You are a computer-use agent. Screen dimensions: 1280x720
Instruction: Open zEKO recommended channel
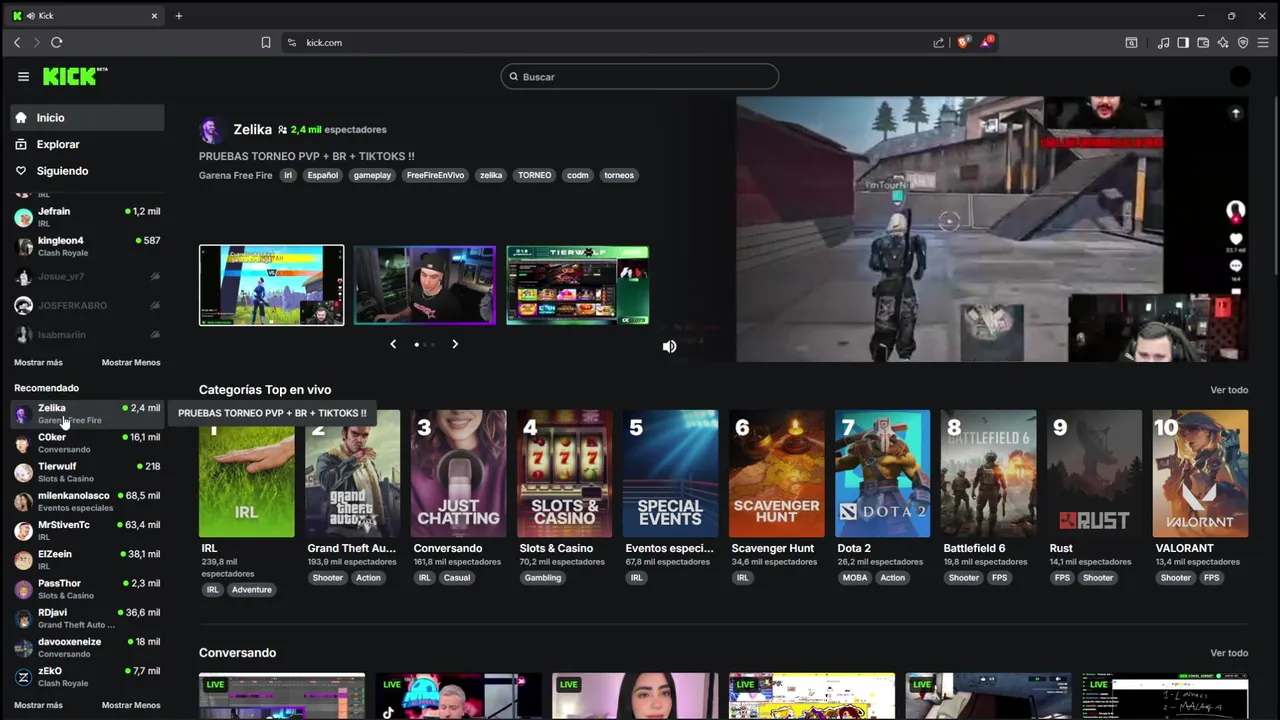pos(88,677)
